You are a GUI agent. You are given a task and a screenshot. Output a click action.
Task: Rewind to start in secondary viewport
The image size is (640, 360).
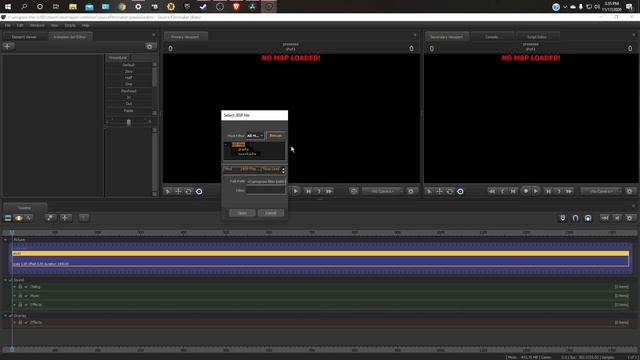click(491, 191)
